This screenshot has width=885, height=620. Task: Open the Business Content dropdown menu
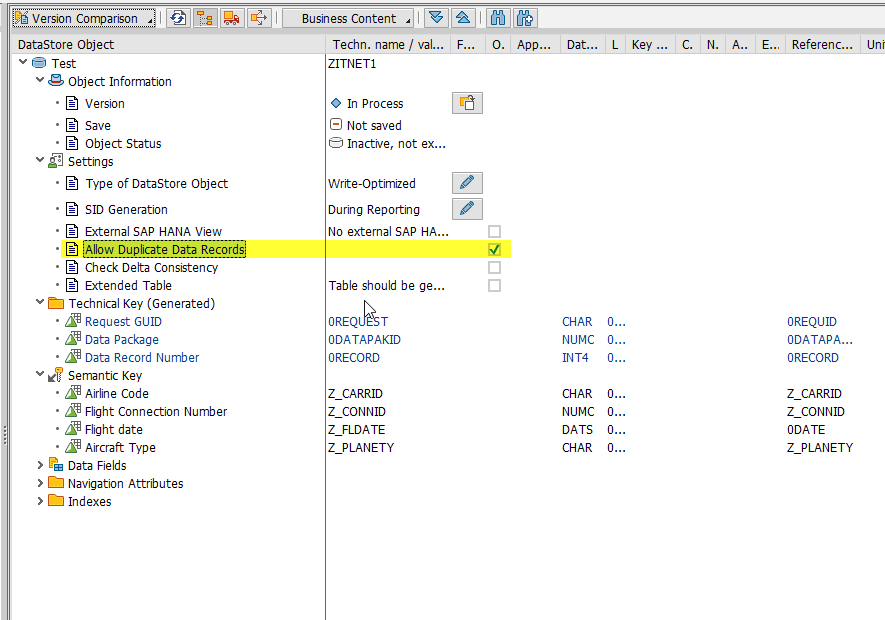point(348,18)
